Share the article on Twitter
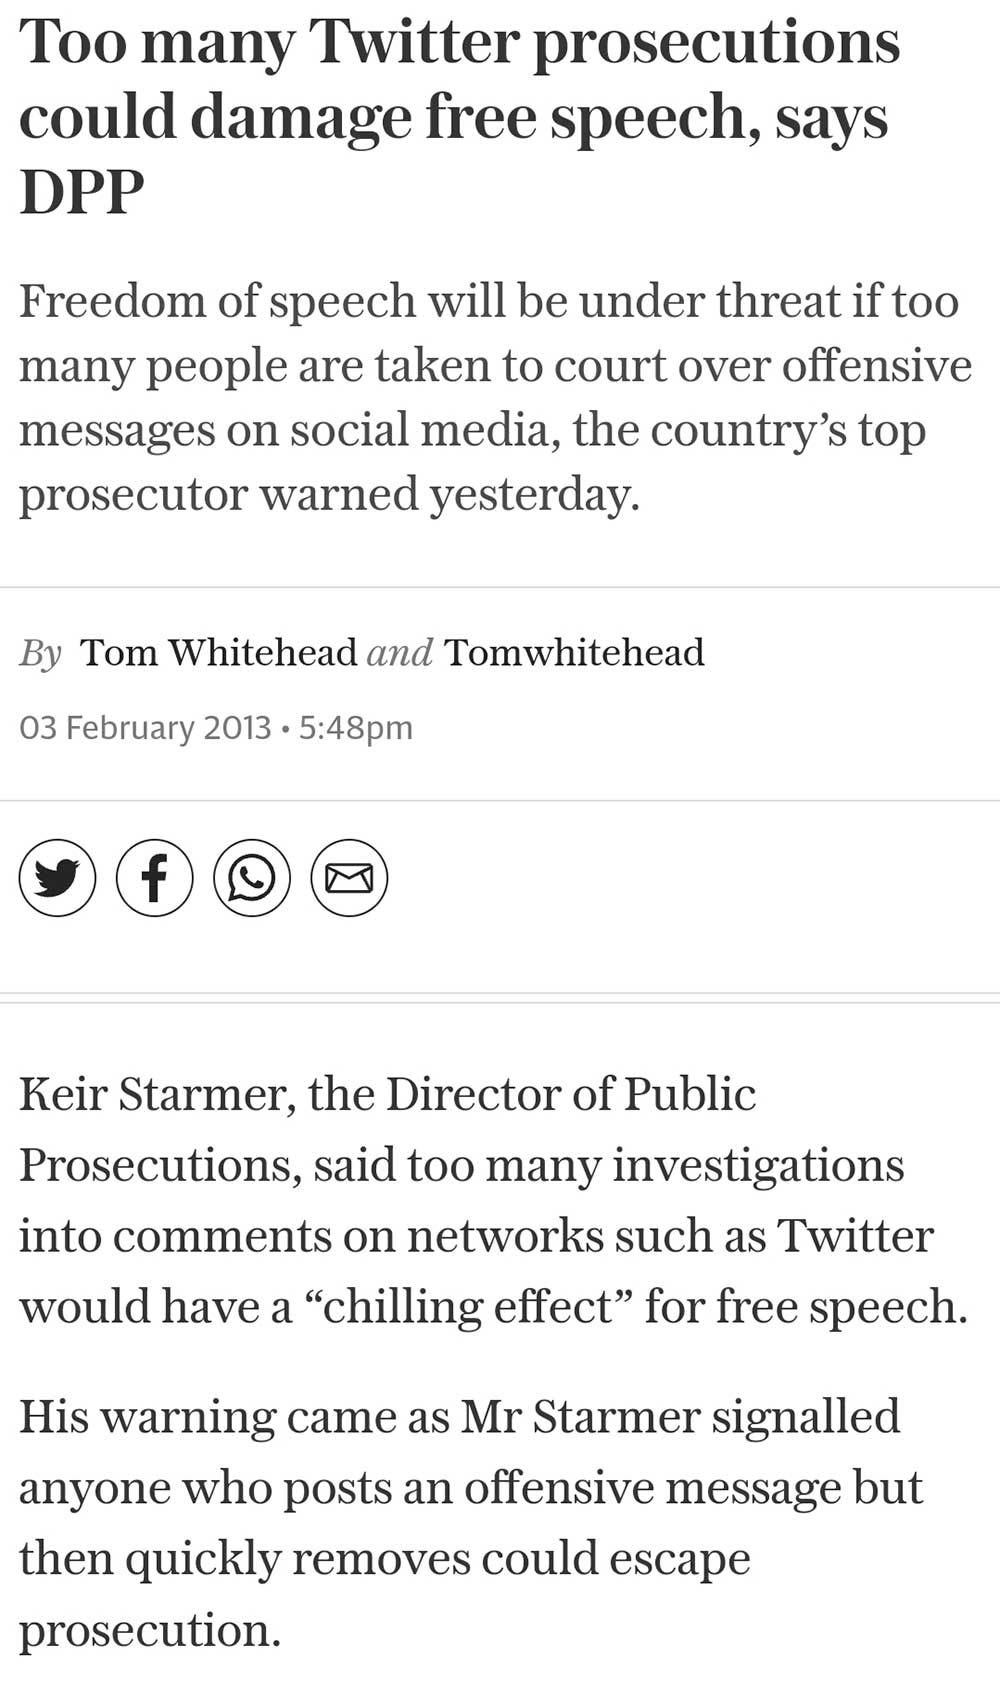This screenshot has height=1700, width=1000. (57, 878)
